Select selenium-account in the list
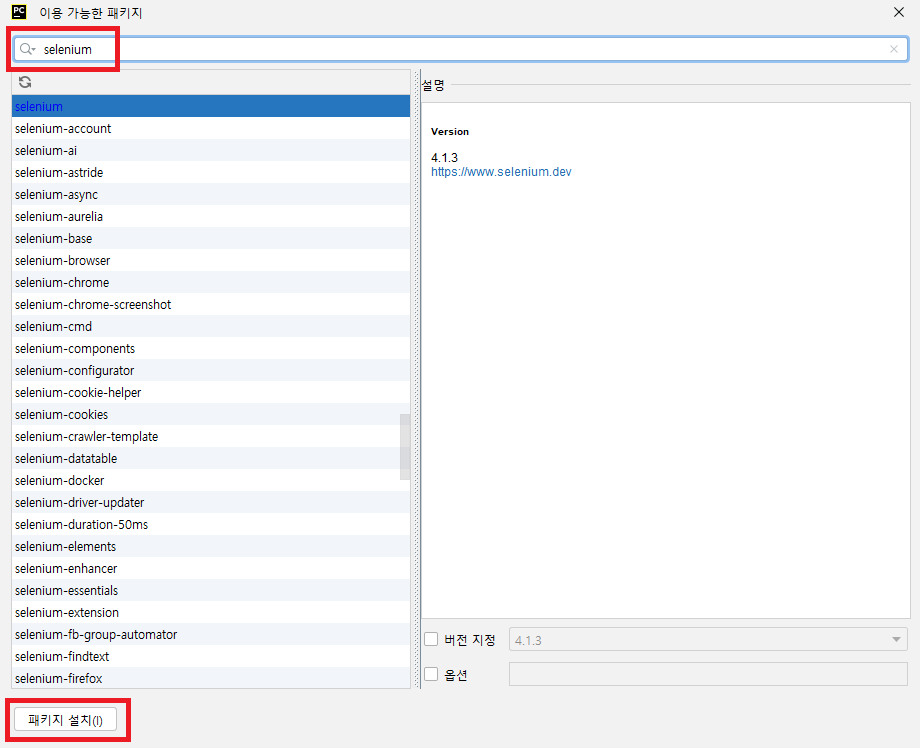920x748 pixels. coord(211,128)
